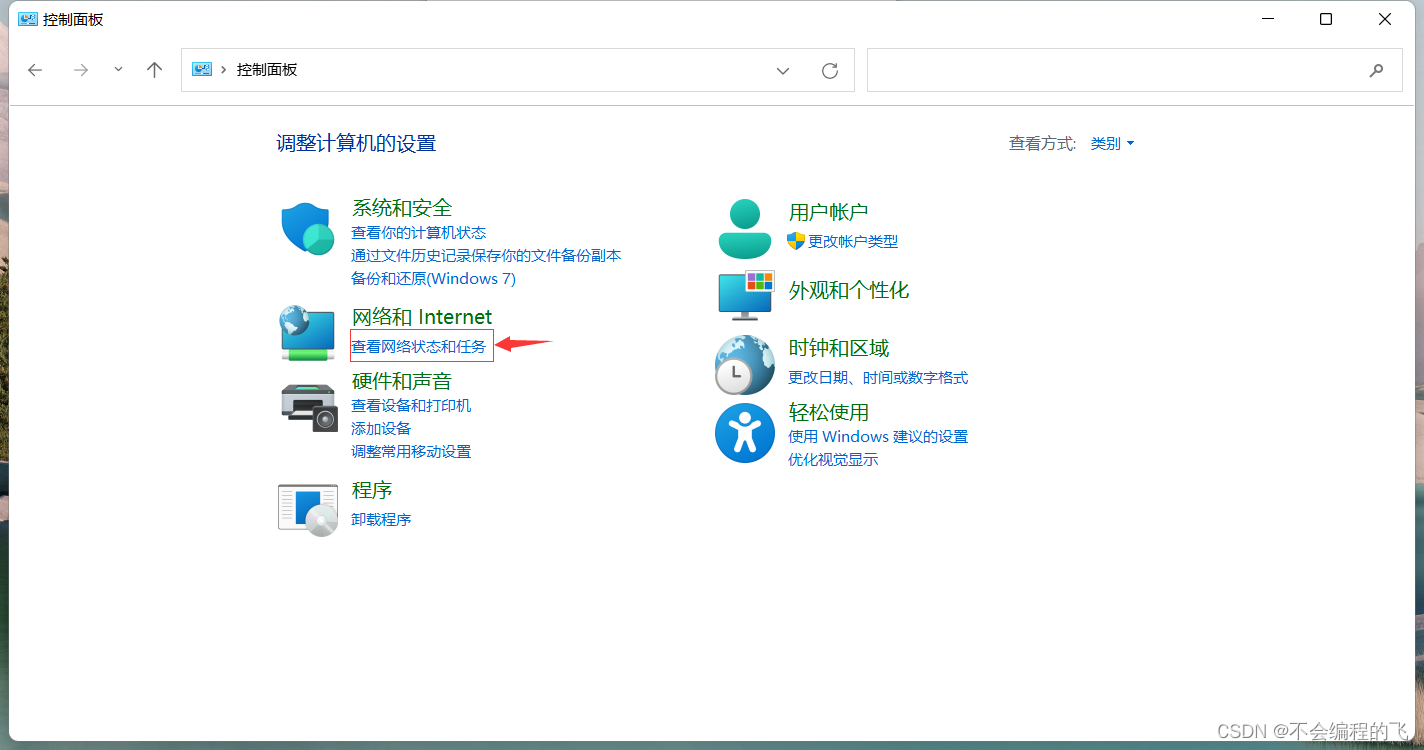The image size is (1424, 750).
Task: Click the up-one-level arrow
Action: [154, 70]
